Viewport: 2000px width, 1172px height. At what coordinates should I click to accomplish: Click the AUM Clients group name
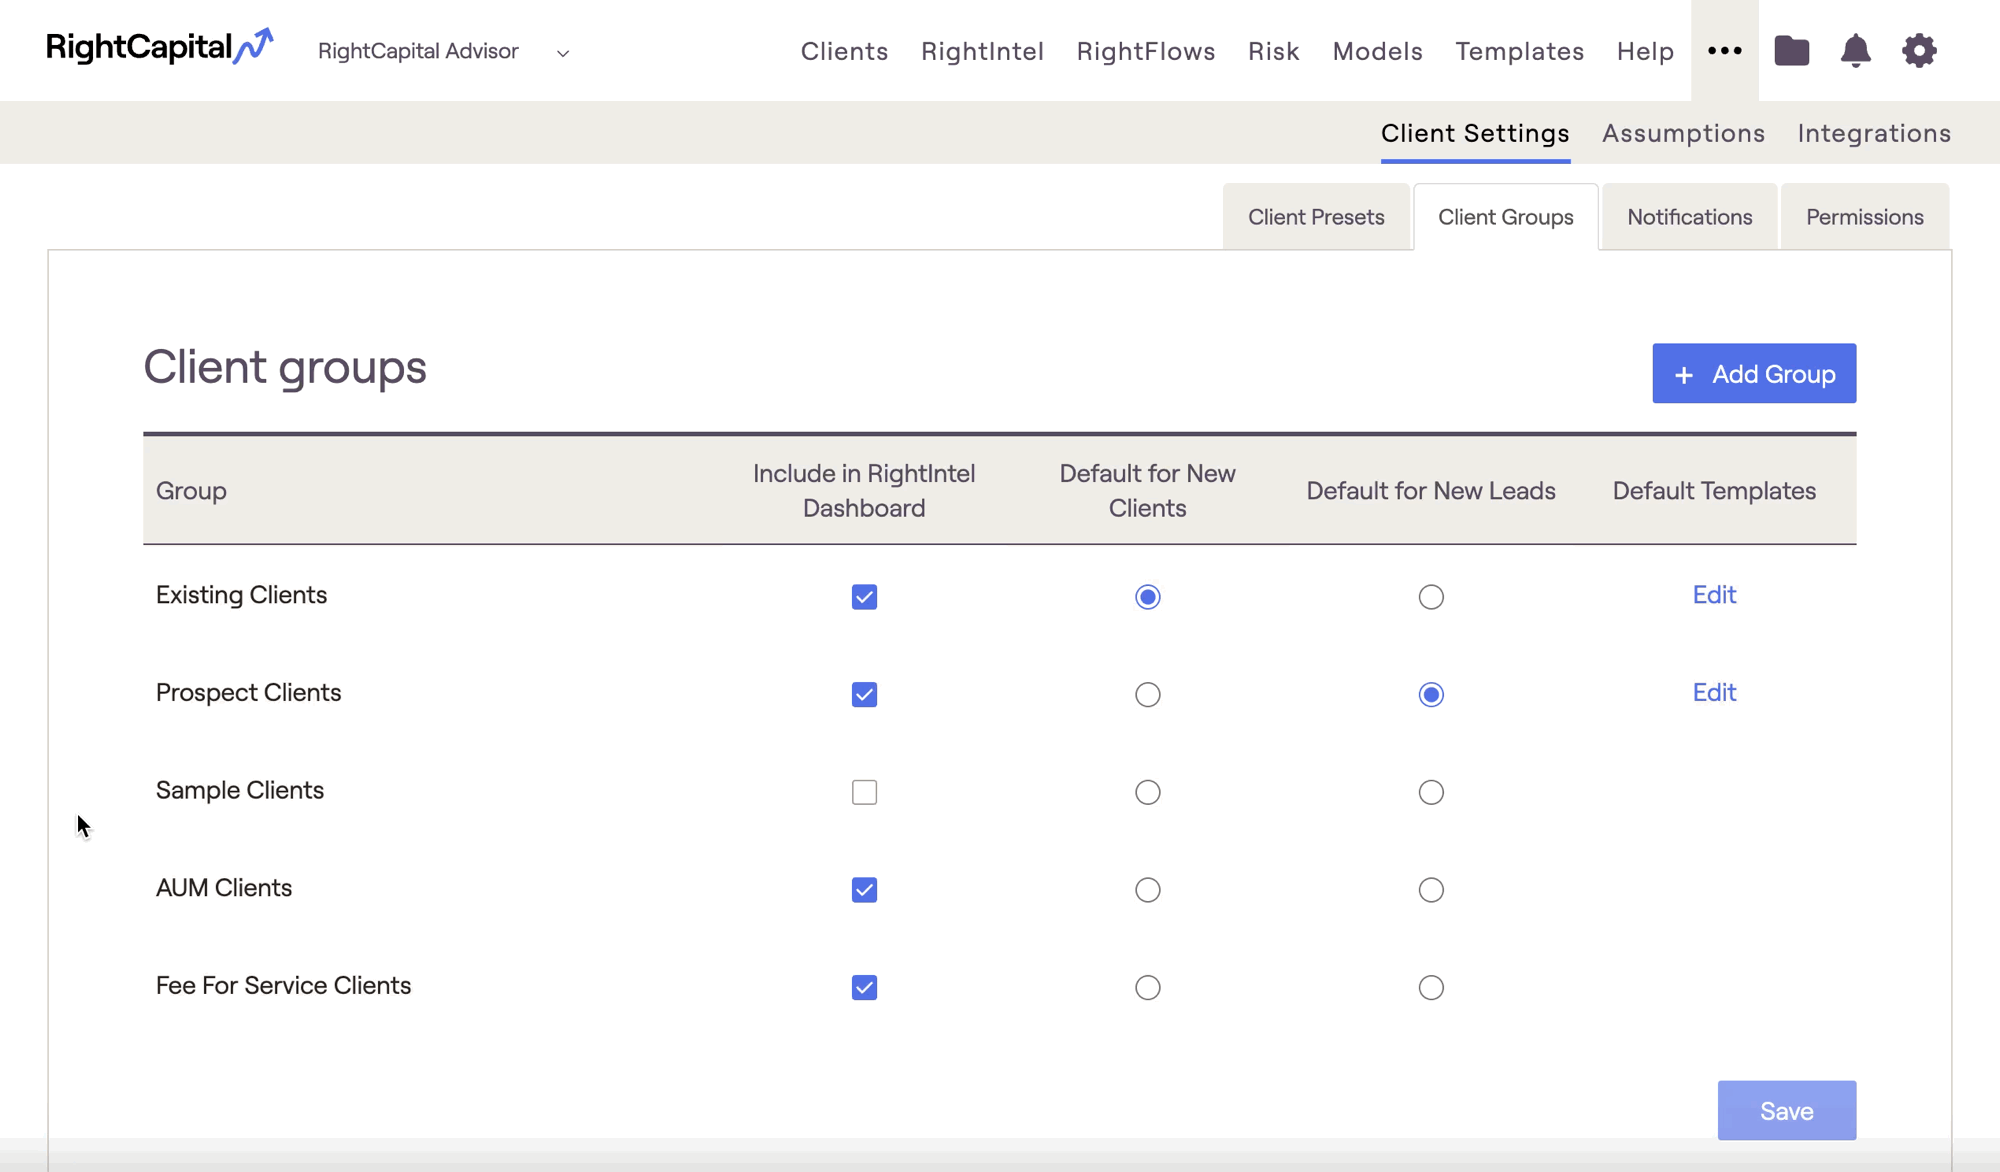pos(224,888)
